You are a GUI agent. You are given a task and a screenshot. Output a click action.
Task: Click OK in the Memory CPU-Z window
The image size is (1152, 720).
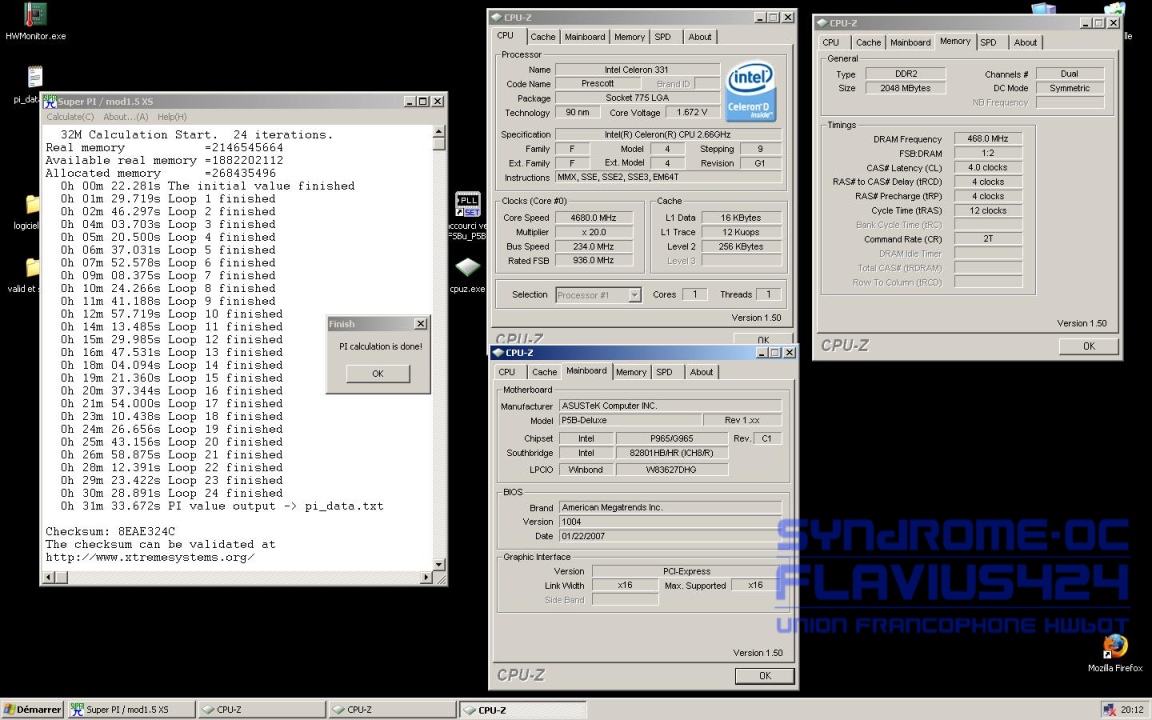[1089, 346]
